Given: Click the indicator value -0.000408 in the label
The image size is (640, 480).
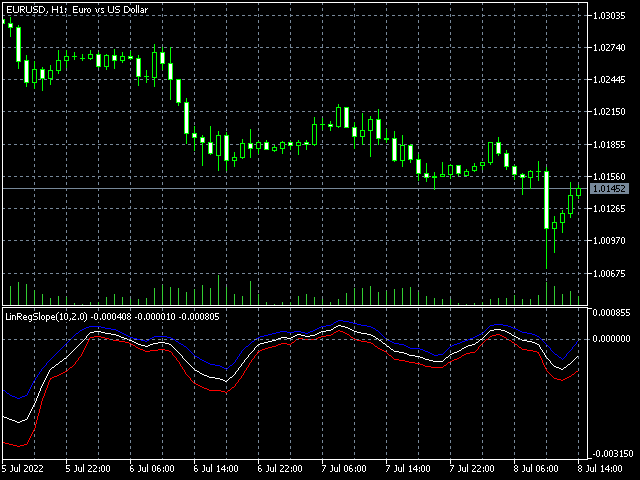Looking at the screenshot, I should click(111, 317).
